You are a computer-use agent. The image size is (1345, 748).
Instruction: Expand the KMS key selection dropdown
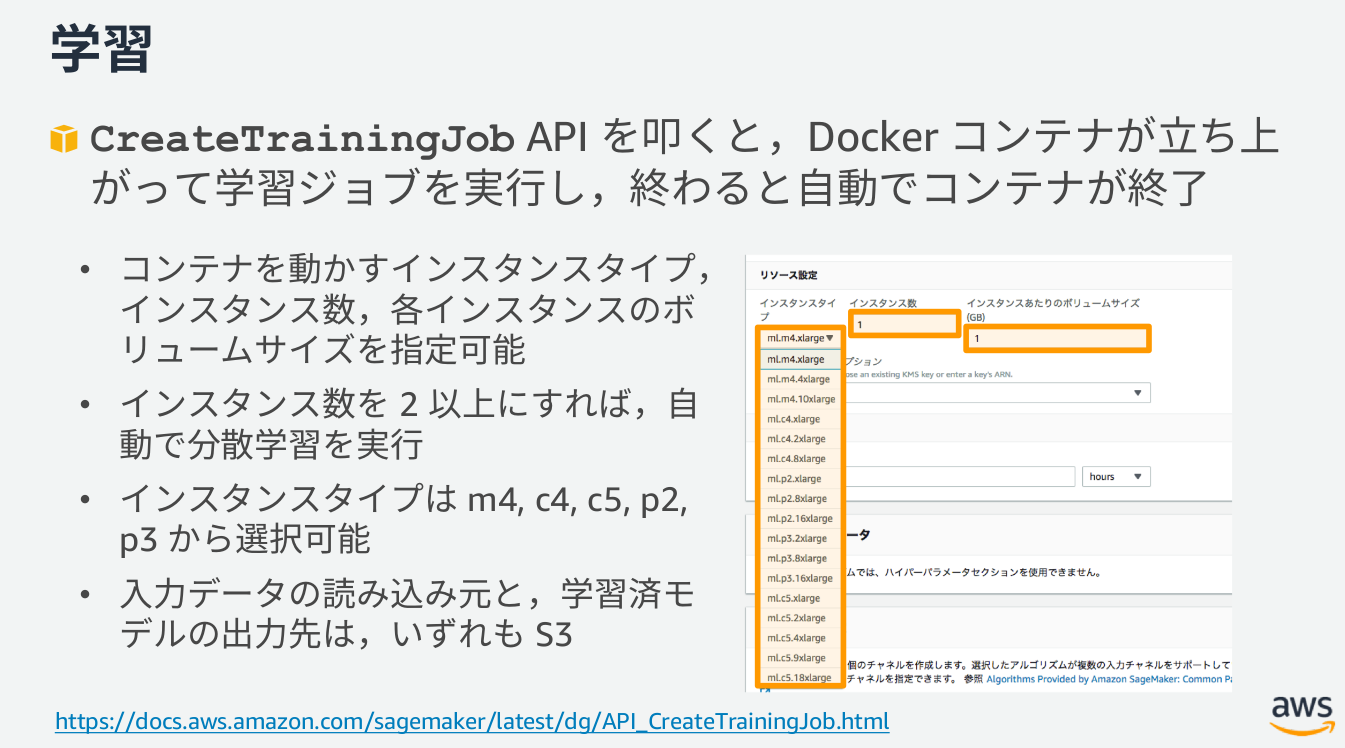pyautogui.click(x=998, y=393)
